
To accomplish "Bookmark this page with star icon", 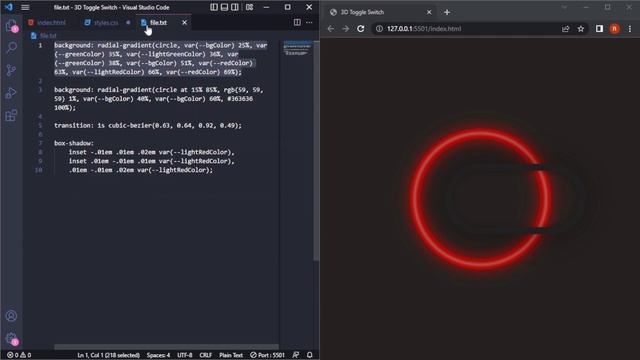I will [x=581, y=29].
